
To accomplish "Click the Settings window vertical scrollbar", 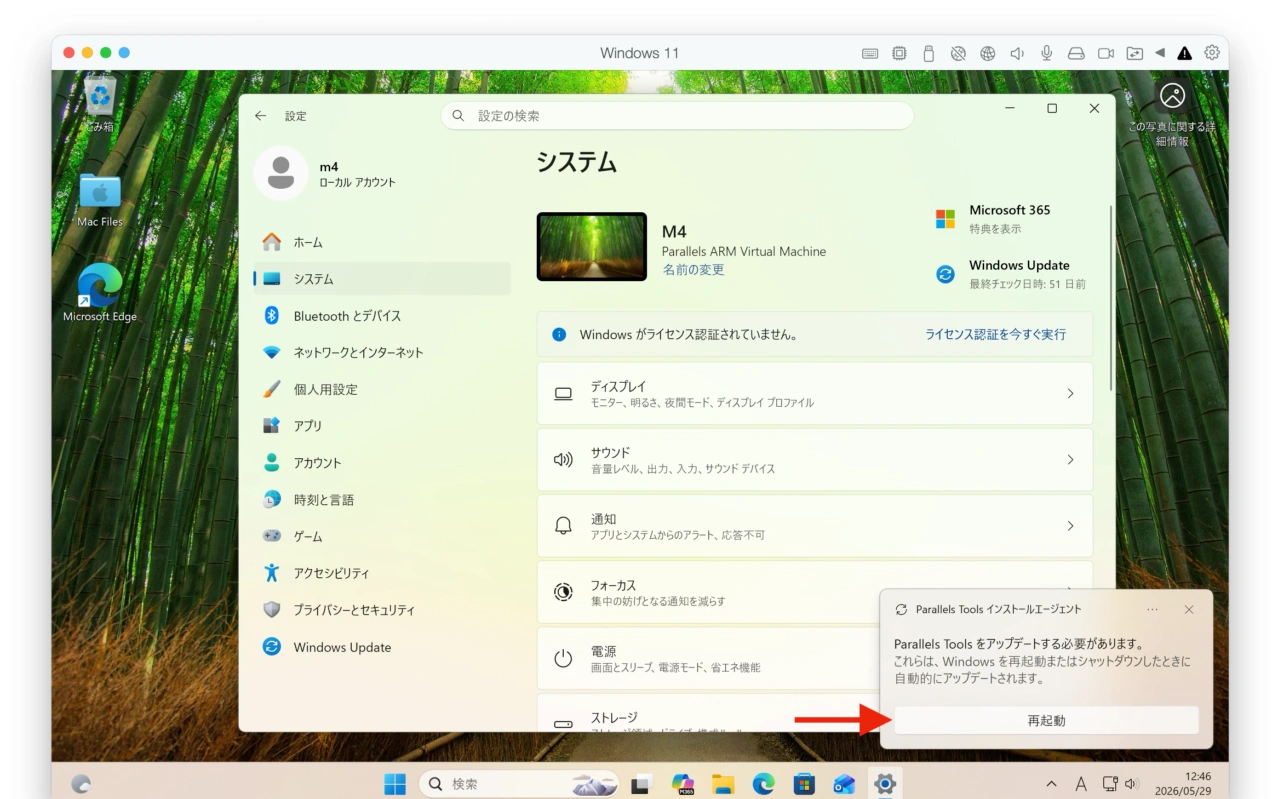I will 1110,298.
